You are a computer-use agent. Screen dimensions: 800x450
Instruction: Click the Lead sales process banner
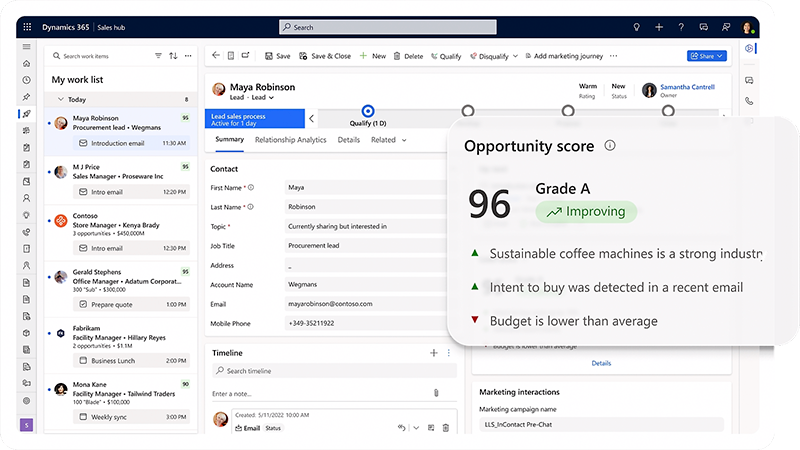255,119
